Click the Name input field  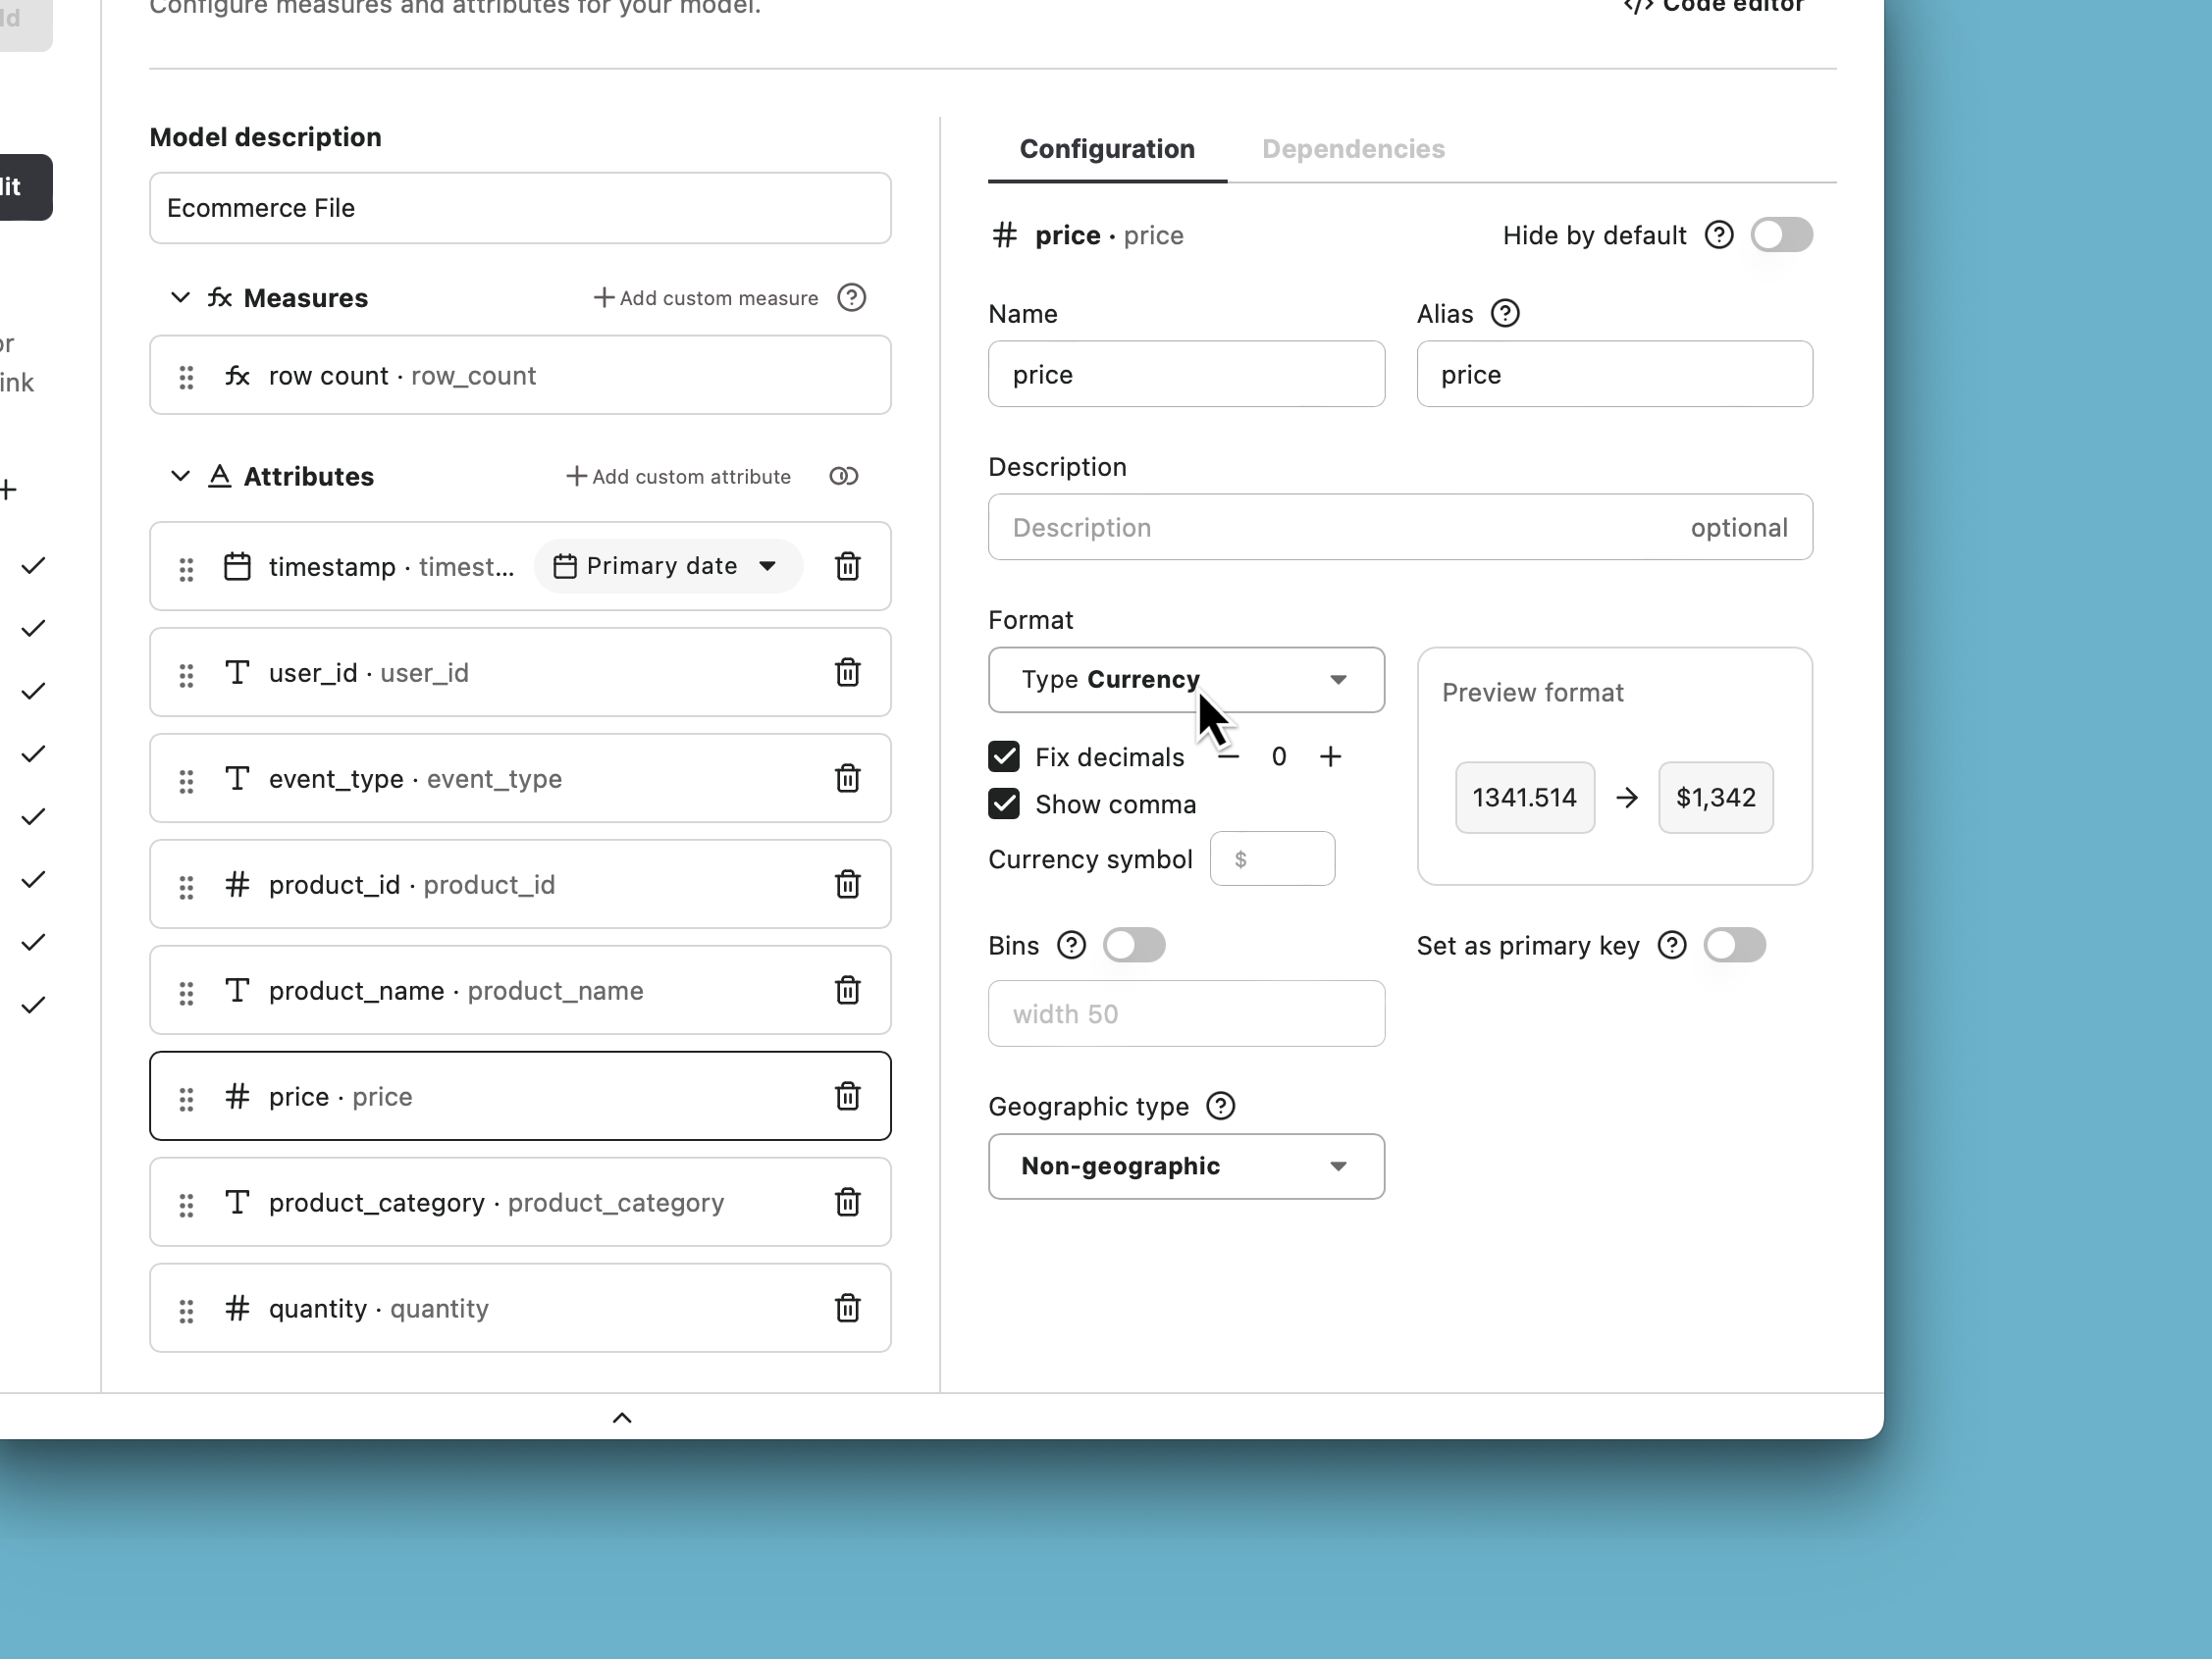[x=1186, y=374]
